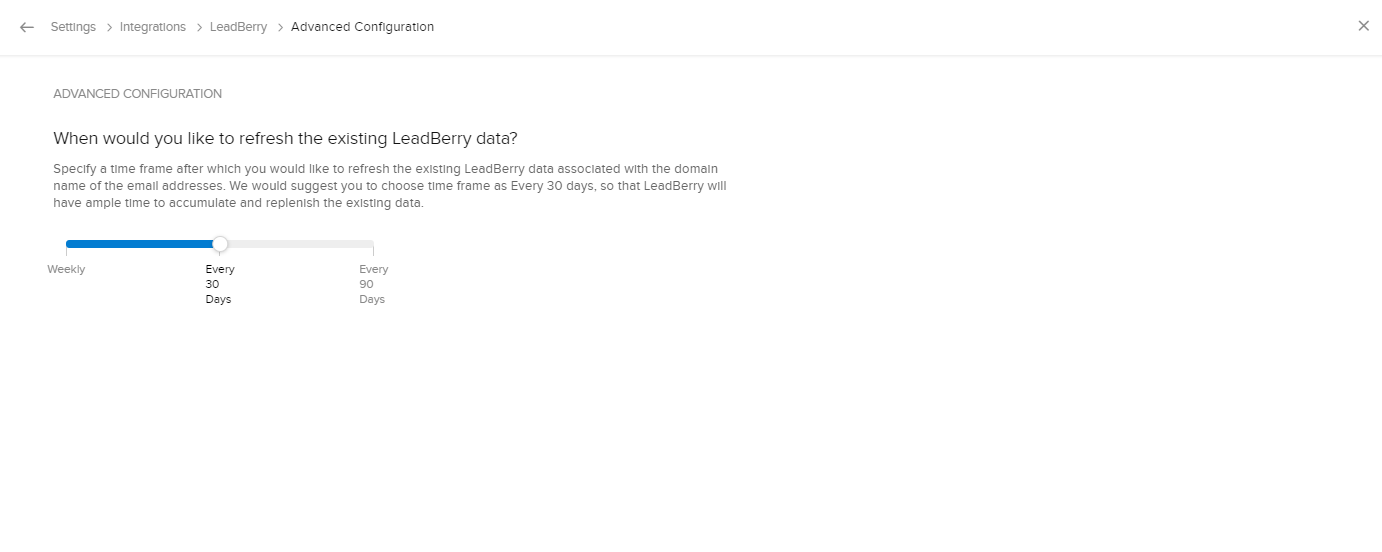
Task: Click the chevron after Settings
Action: 108,28
